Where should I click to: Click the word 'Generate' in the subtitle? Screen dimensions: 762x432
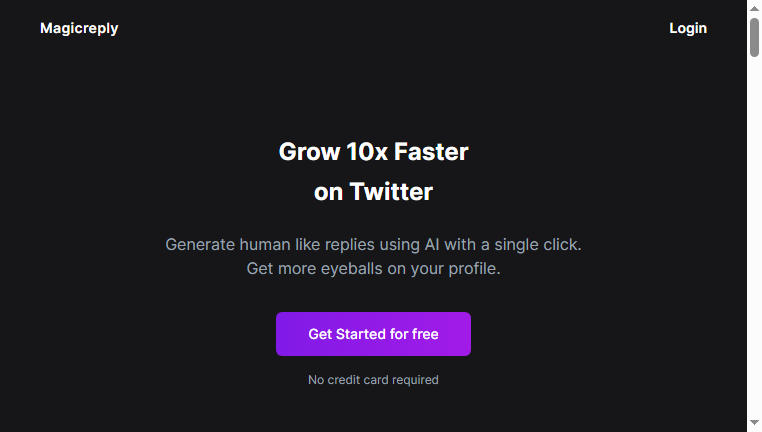click(x=200, y=244)
